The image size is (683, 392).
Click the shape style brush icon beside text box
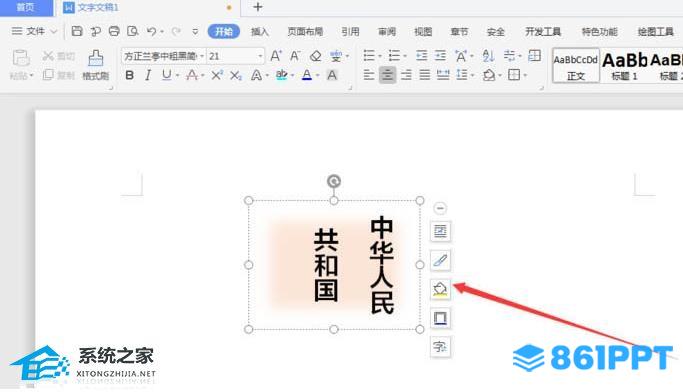[440, 260]
